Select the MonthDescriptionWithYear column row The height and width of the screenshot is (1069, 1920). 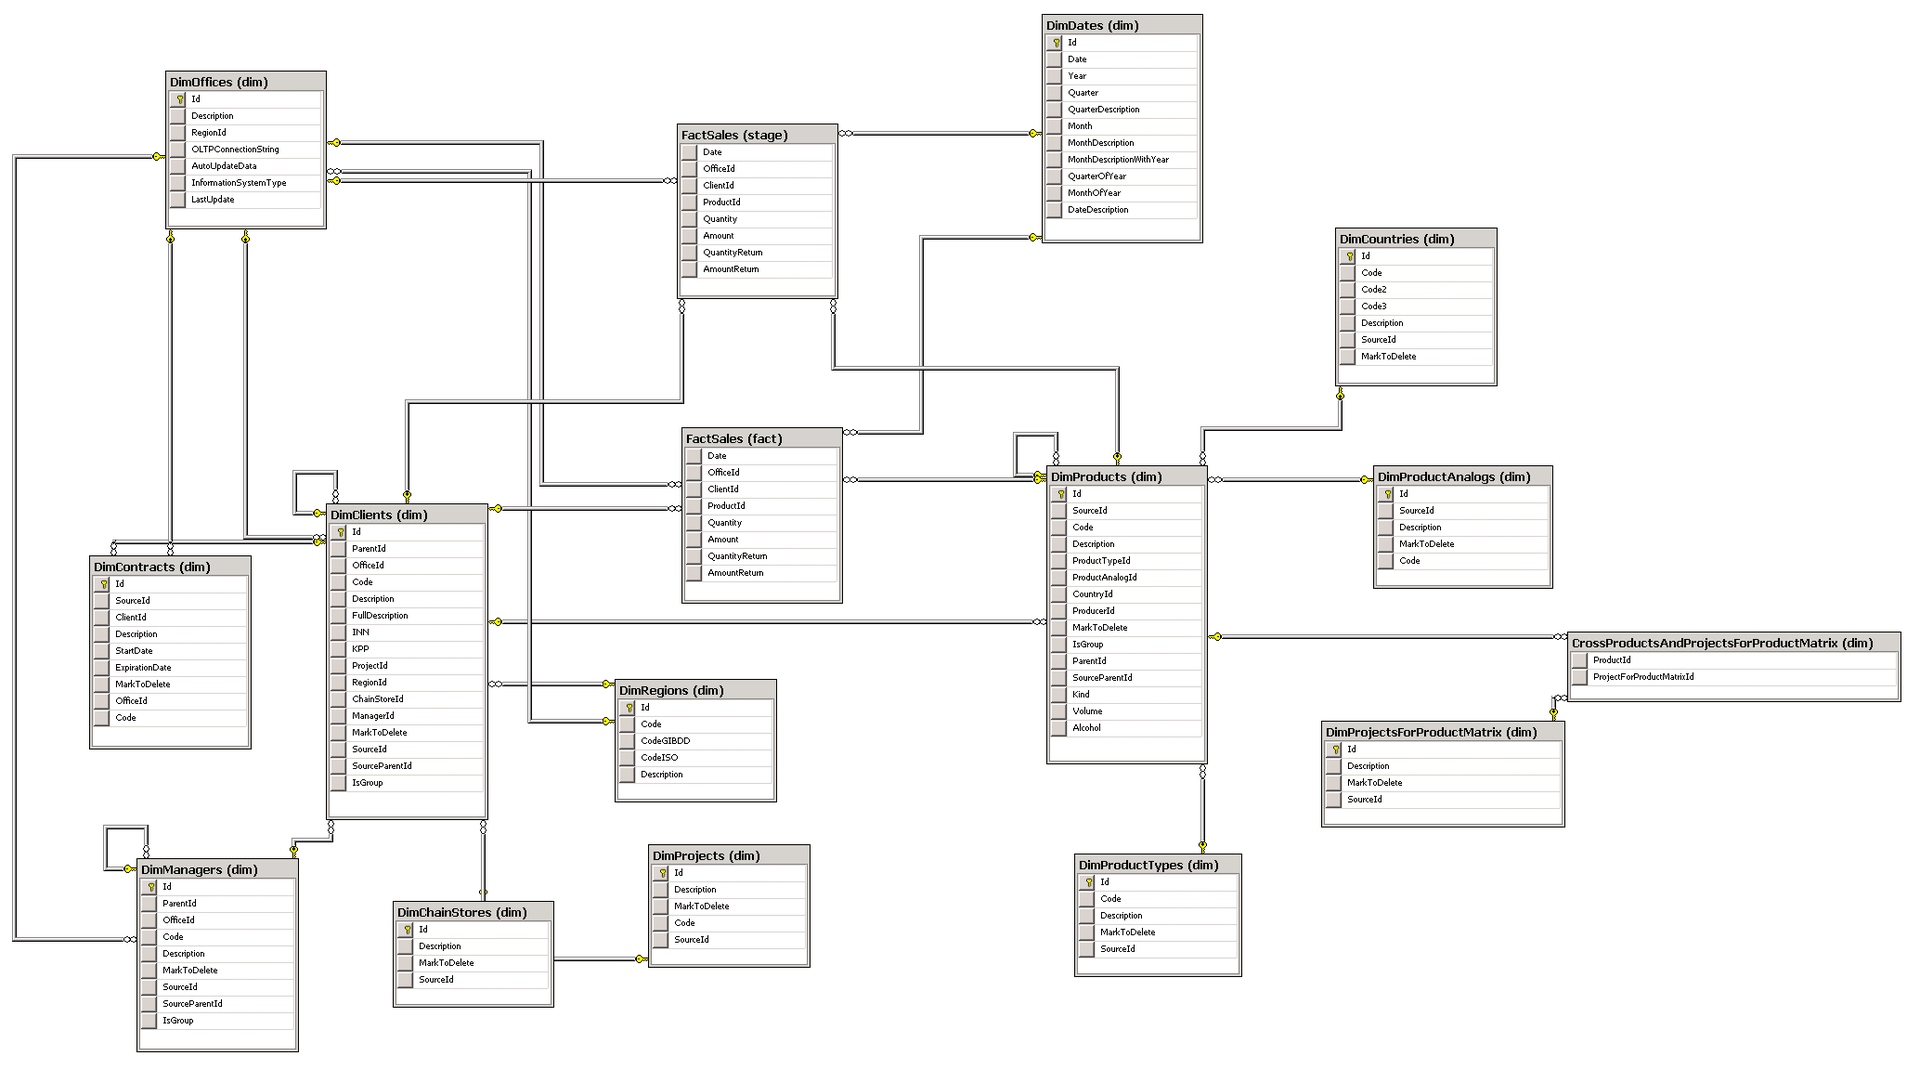tap(1122, 160)
